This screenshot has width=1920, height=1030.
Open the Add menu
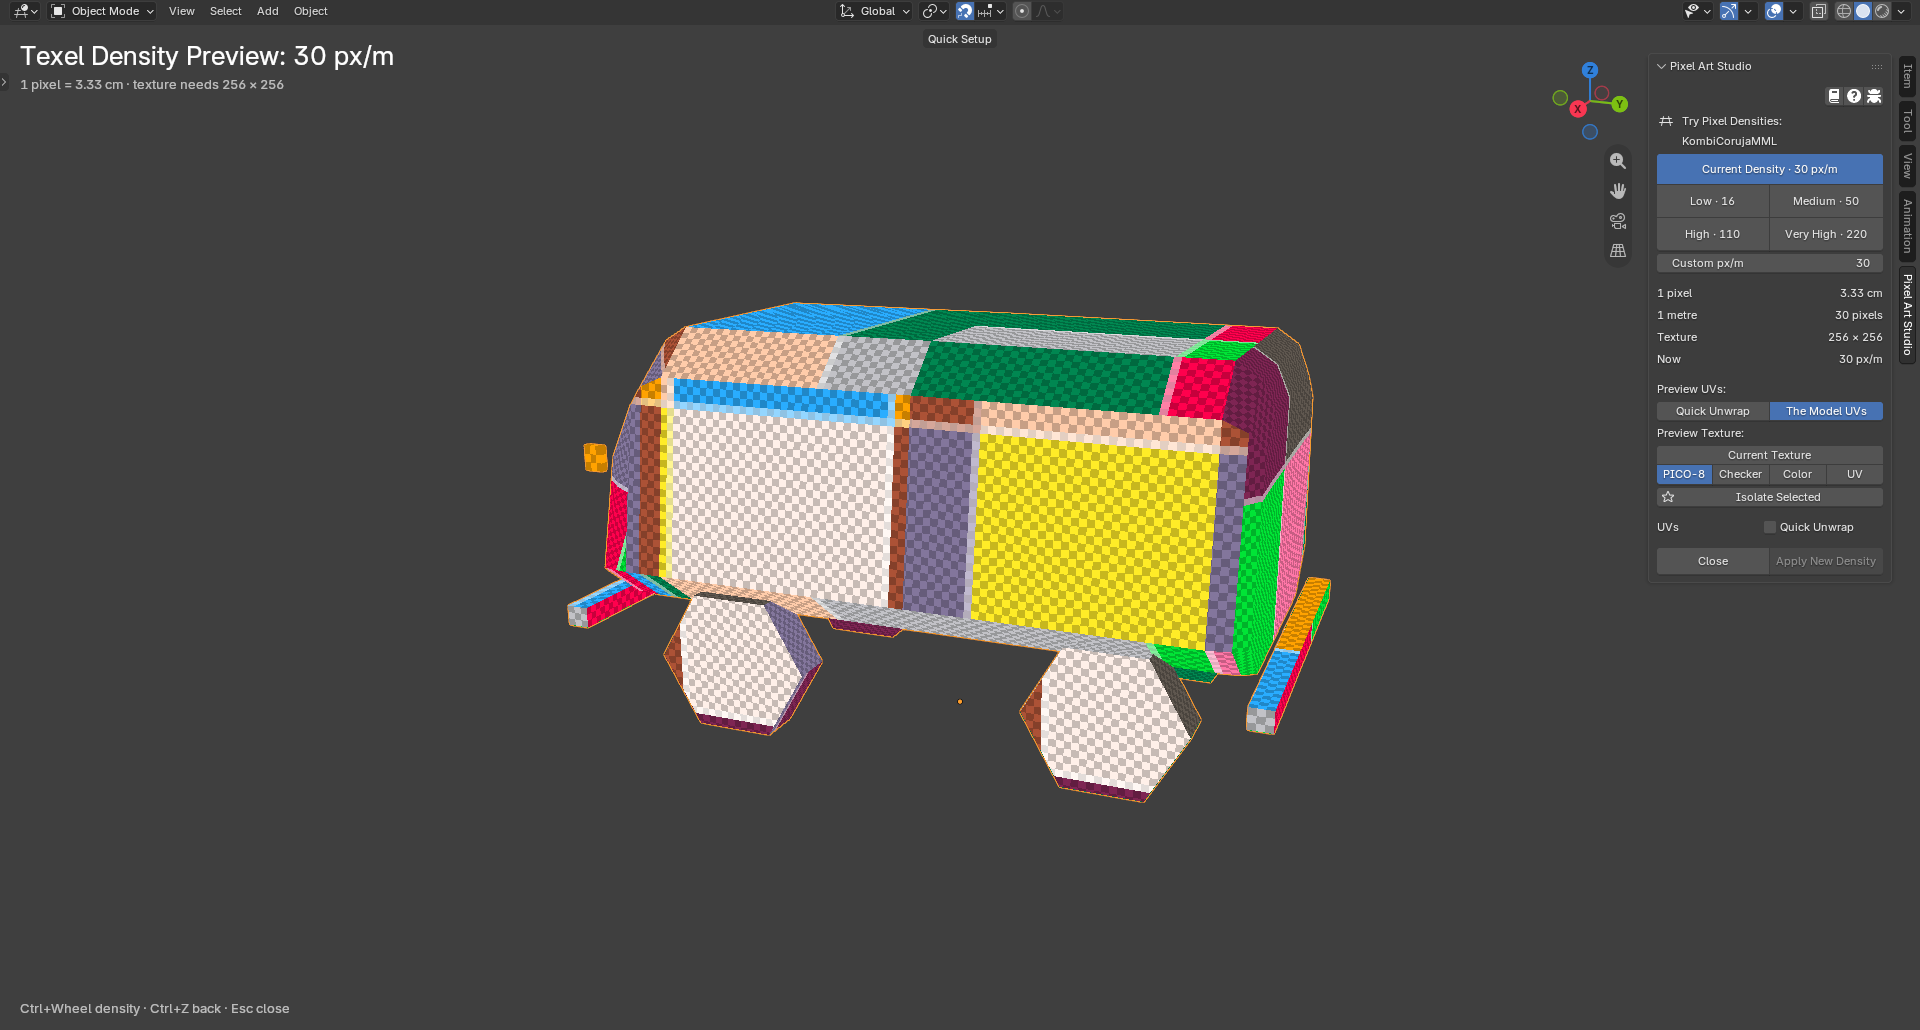(268, 11)
